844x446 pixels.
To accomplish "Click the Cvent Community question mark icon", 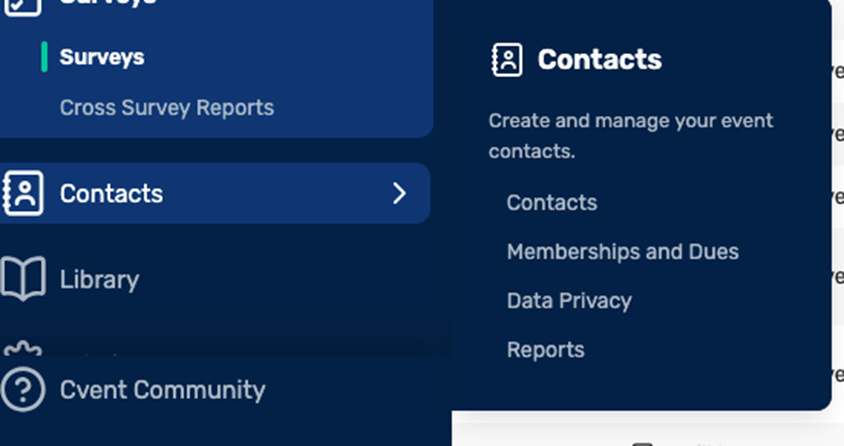I will coord(23,390).
